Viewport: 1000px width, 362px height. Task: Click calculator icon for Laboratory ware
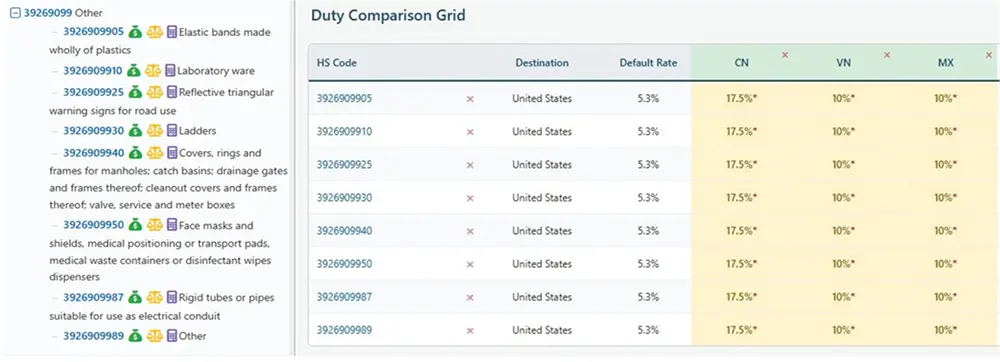point(170,71)
